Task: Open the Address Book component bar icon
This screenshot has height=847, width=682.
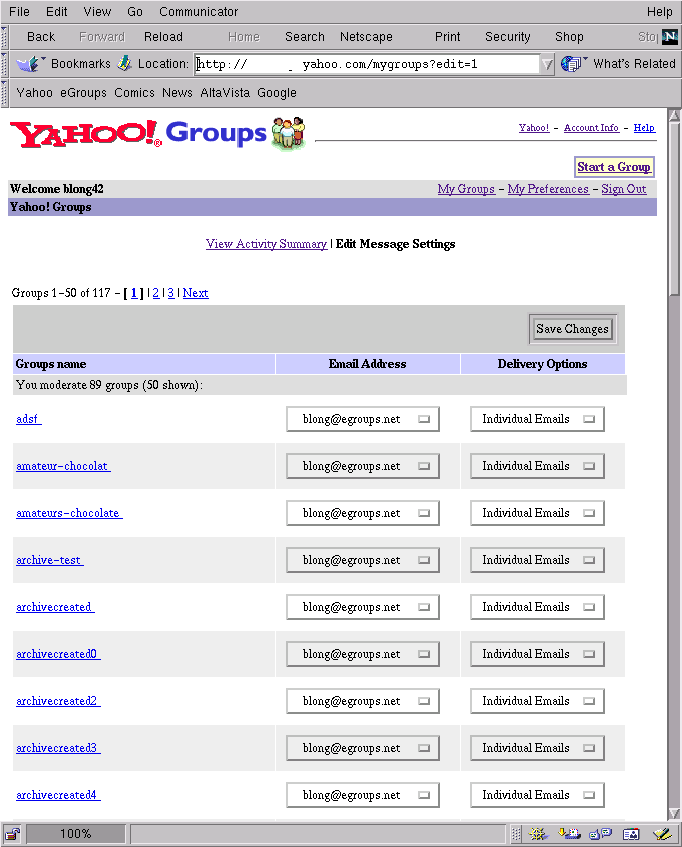Action: click(631, 834)
